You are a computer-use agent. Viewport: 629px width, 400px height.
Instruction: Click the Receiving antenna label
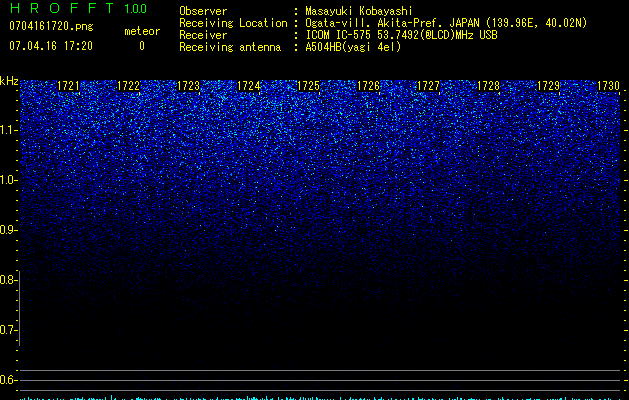tap(230, 47)
